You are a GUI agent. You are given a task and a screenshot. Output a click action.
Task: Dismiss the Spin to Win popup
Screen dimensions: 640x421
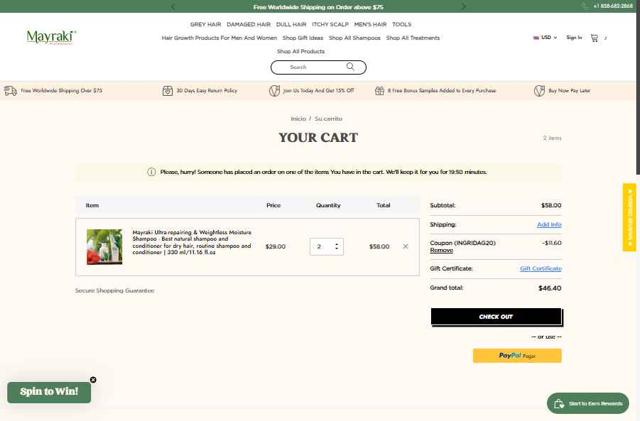click(x=93, y=380)
